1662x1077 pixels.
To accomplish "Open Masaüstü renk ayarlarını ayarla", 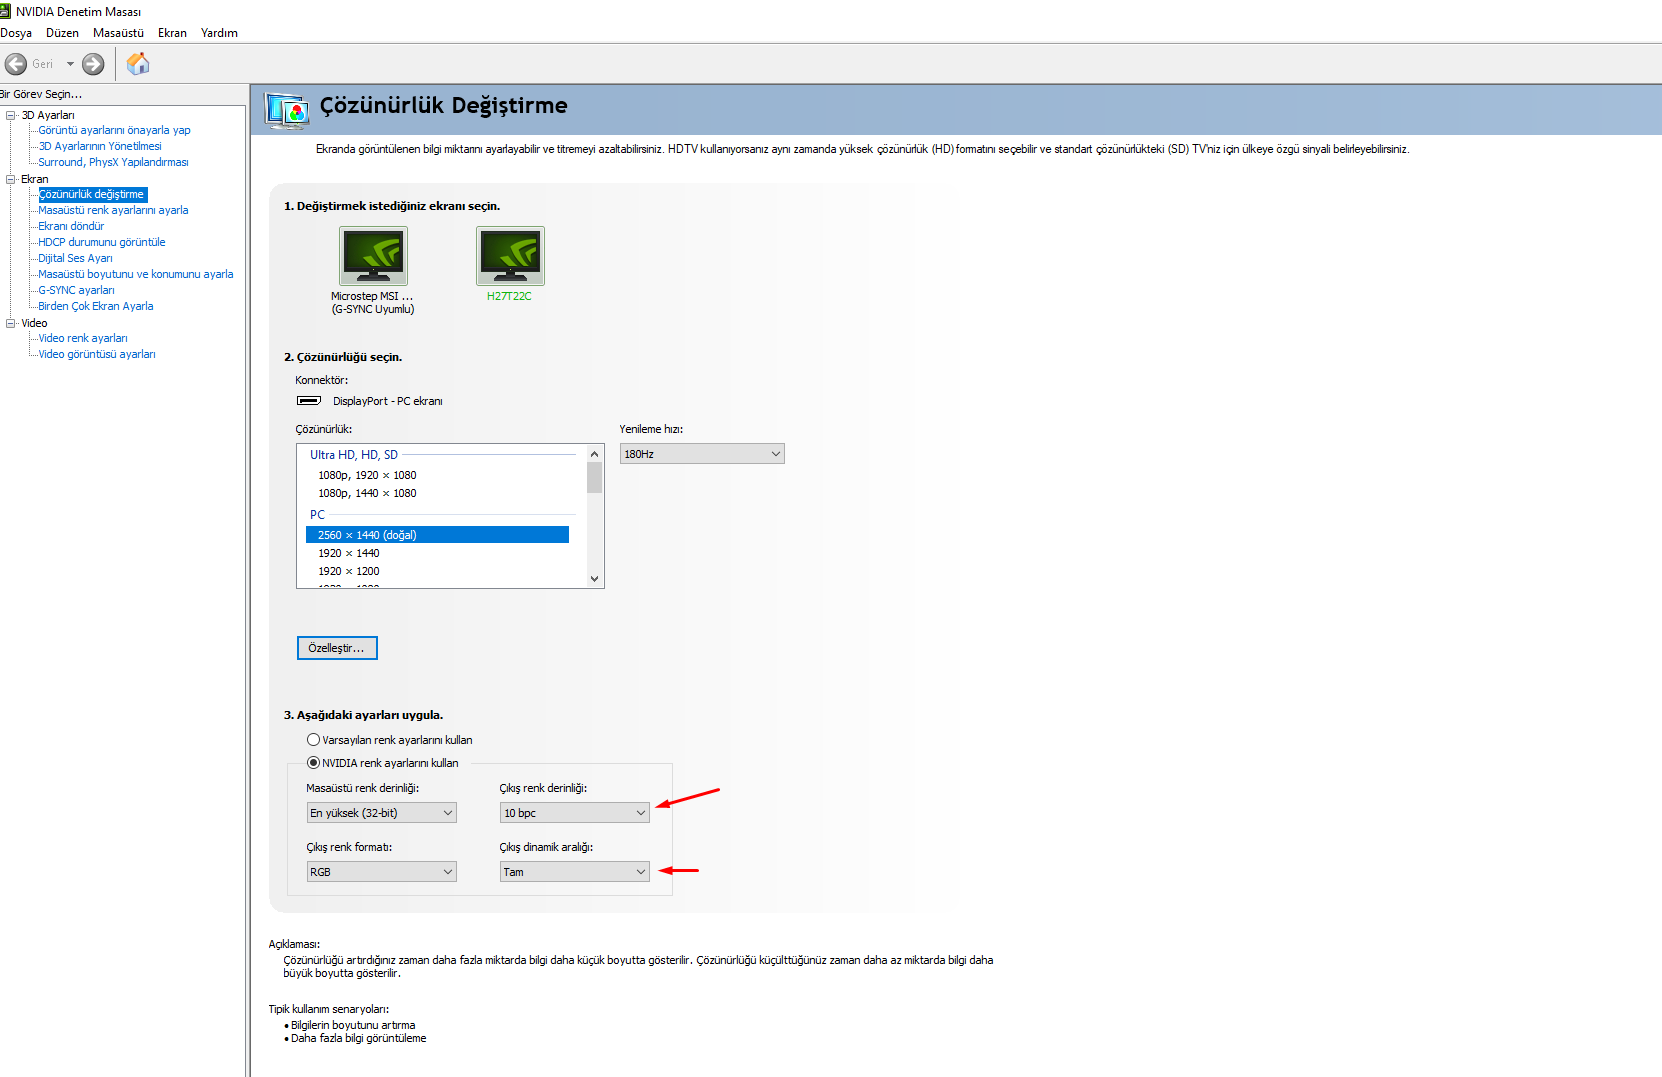I will (x=113, y=210).
